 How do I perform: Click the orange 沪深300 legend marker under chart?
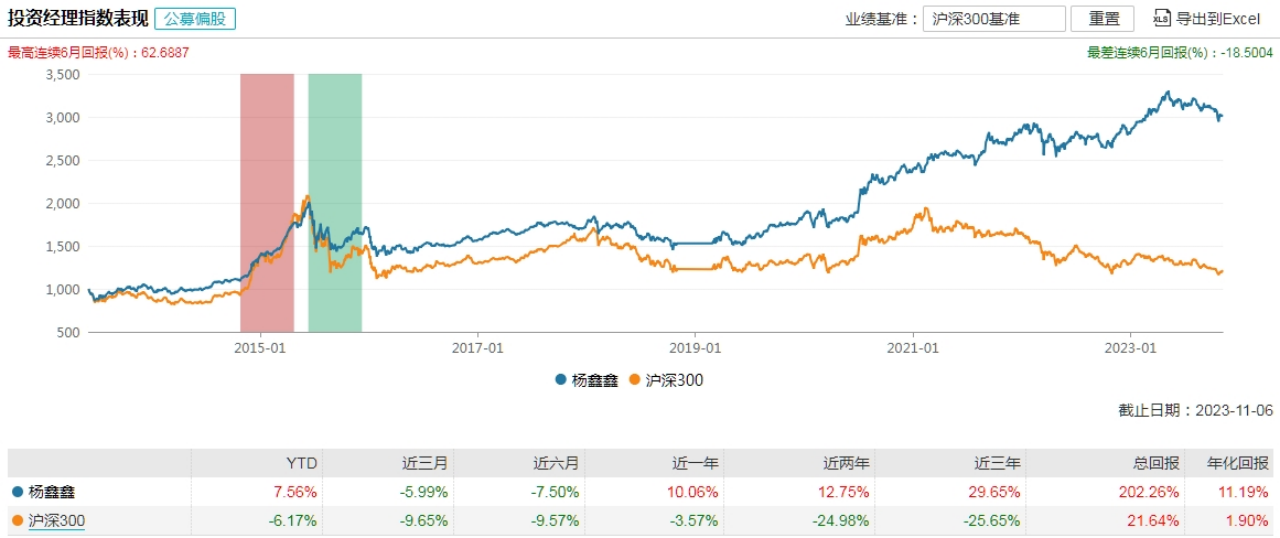632,380
